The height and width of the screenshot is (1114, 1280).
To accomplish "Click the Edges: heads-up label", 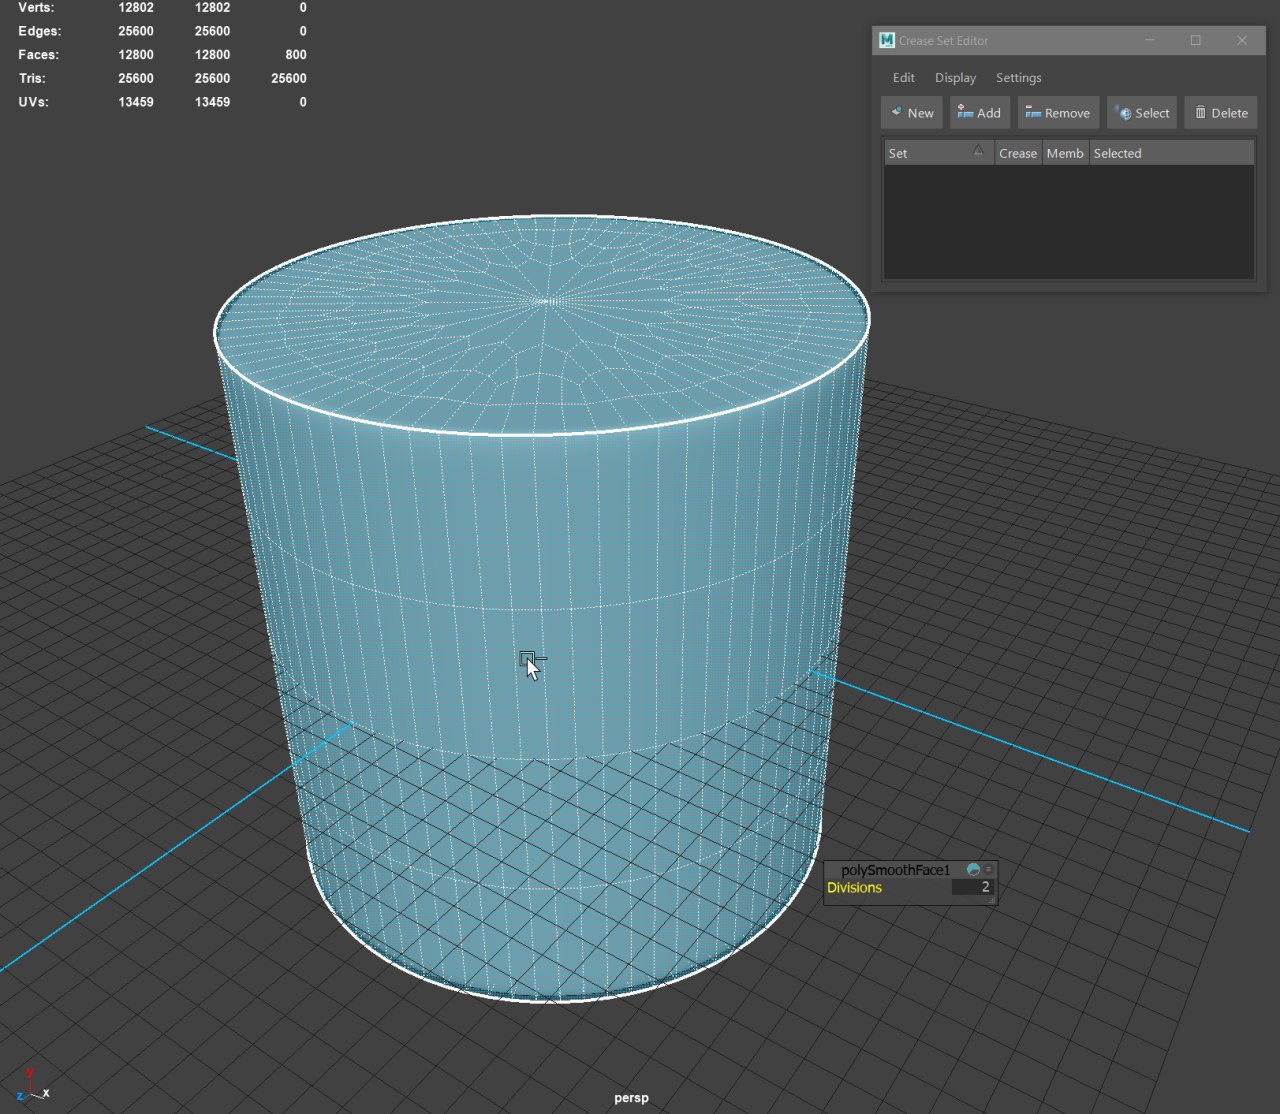I will click(39, 31).
